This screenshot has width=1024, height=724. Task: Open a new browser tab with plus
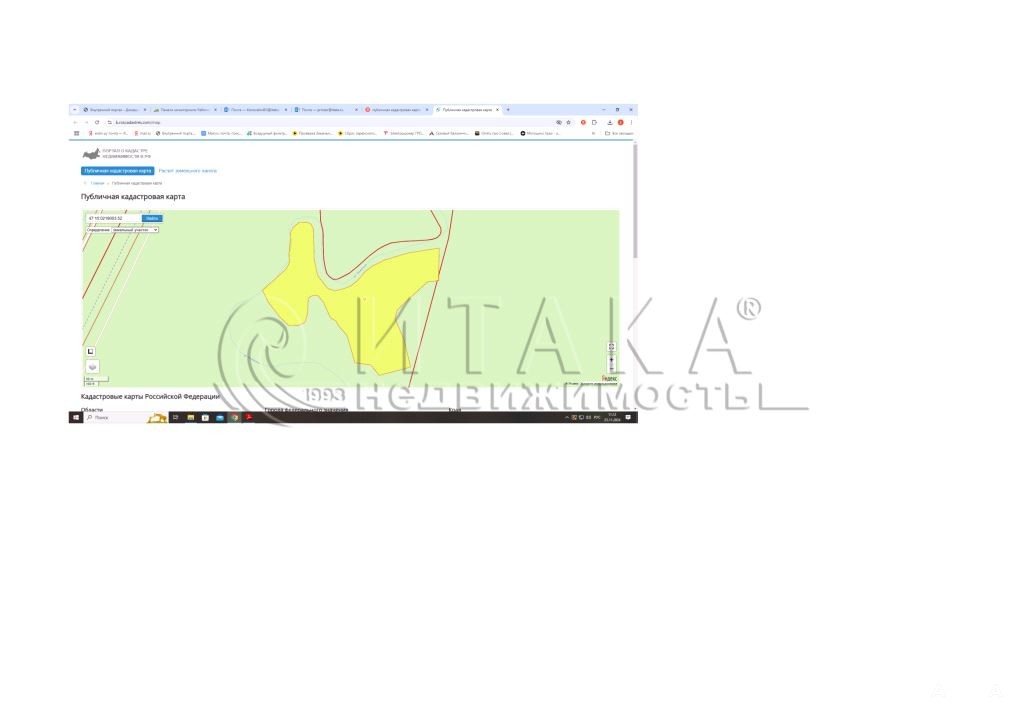click(508, 110)
